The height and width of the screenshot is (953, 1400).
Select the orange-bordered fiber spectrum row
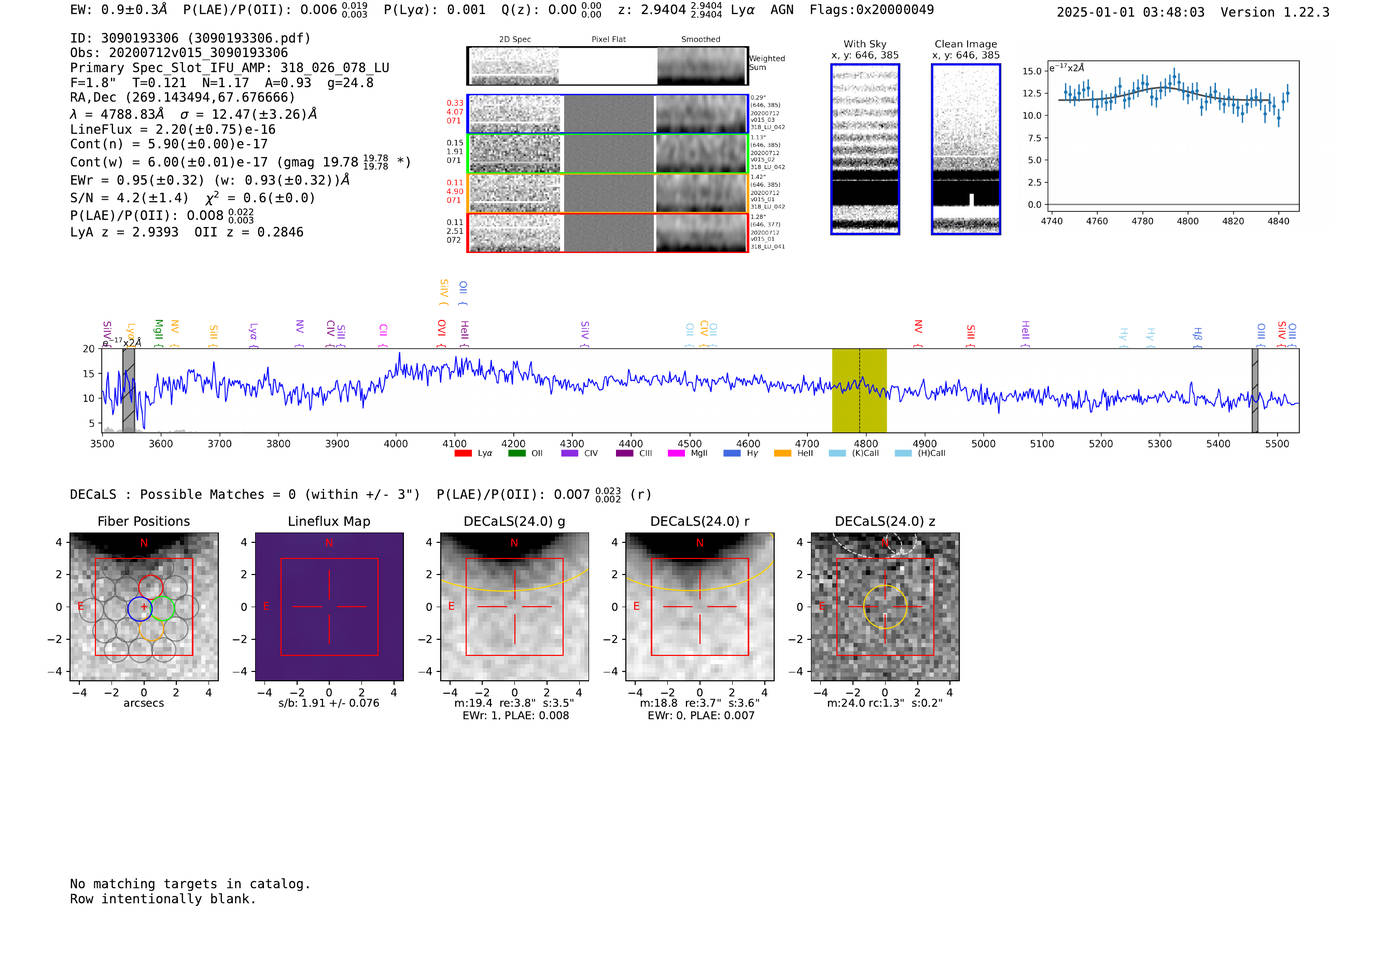pos(607,193)
